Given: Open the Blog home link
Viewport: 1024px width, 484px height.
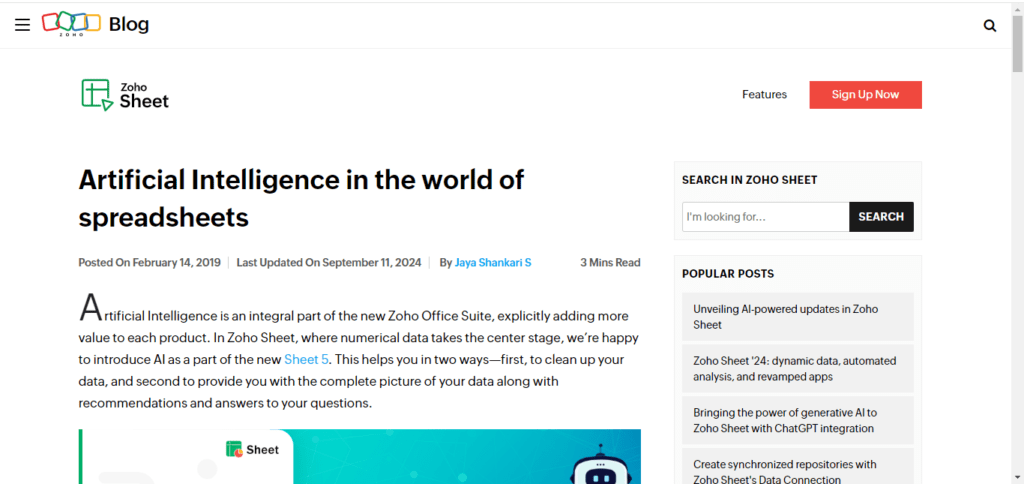Looking at the screenshot, I should pyautogui.click(x=128, y=24).
